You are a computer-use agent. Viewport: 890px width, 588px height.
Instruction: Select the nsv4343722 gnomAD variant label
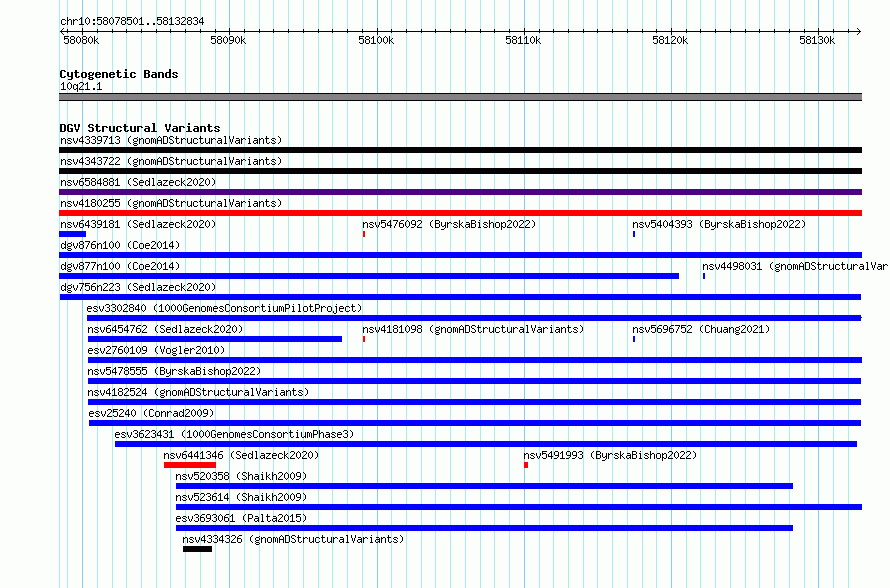[171, 161]
